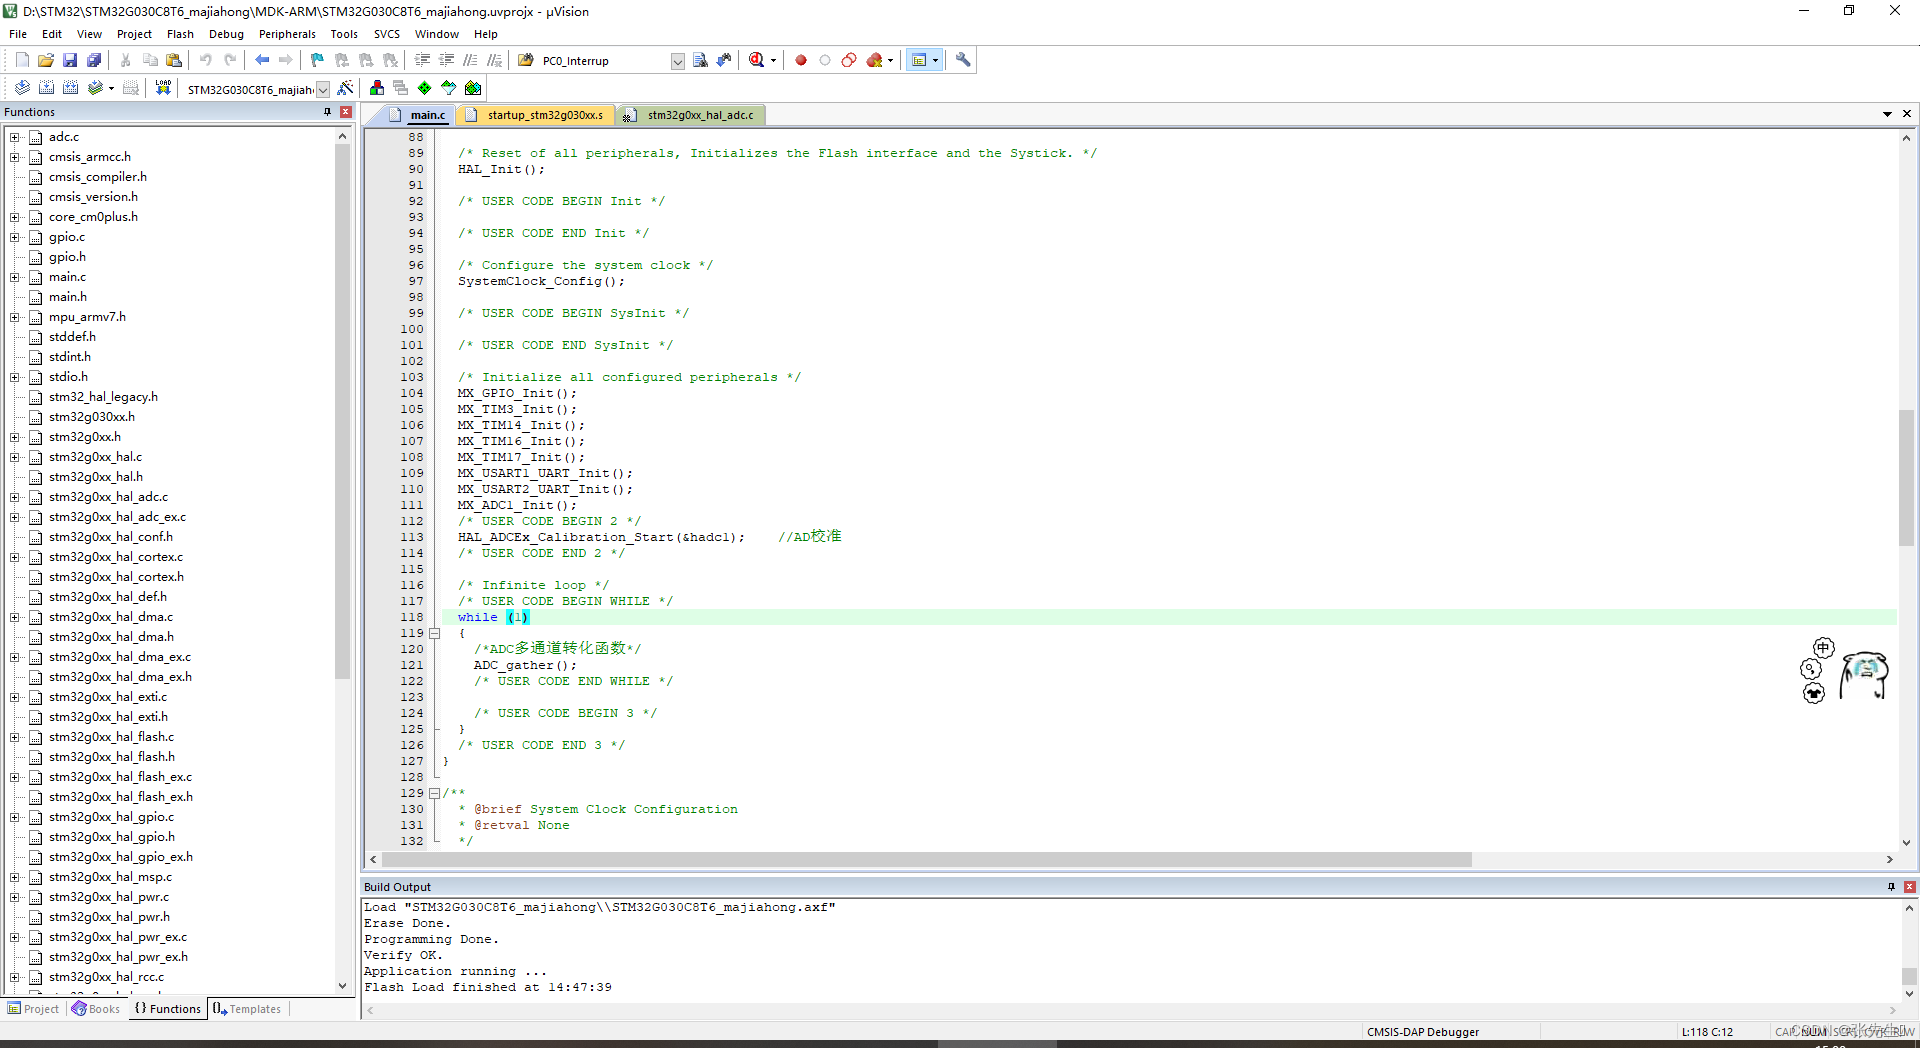Open the Books panel

tap(96, 1008)
